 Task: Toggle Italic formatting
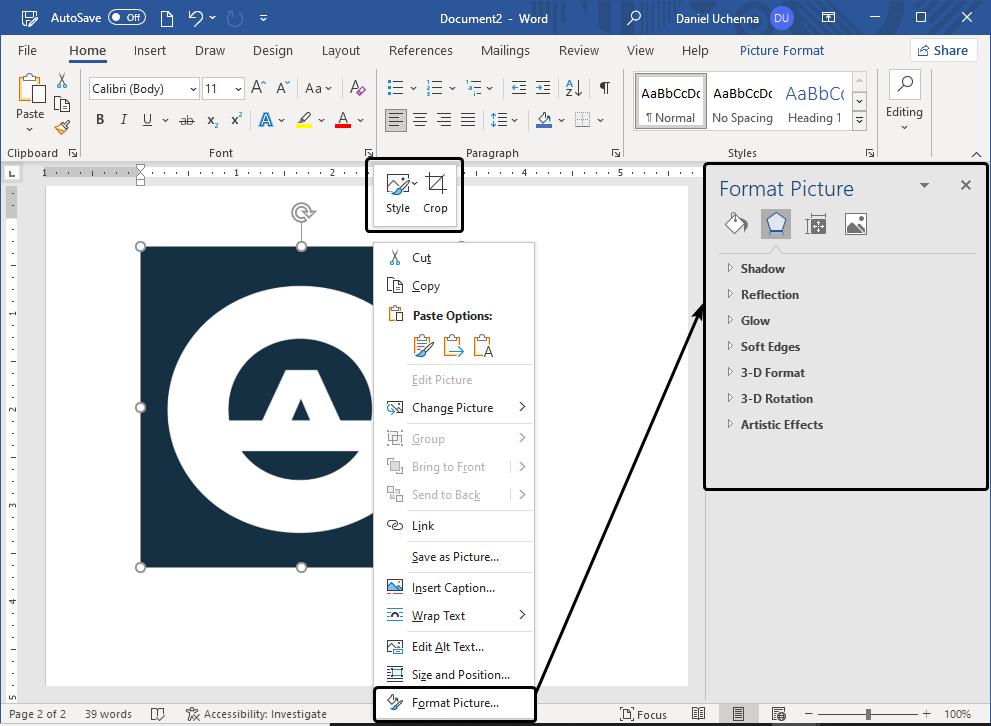pyautogui.click(x=124, y=120)
